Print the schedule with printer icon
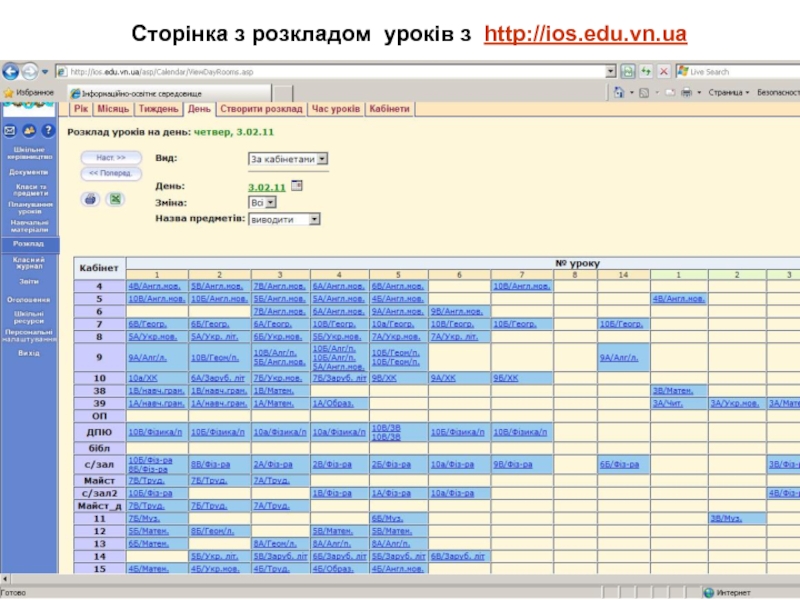The width and height of the screenshot is (800, 600). click(90, 199)
